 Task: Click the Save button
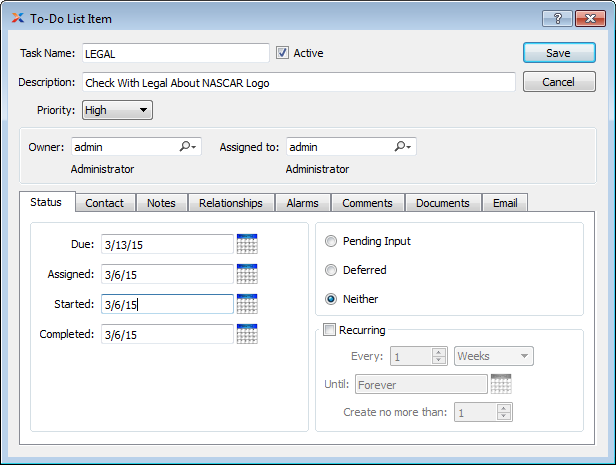[x=559, y=53]
